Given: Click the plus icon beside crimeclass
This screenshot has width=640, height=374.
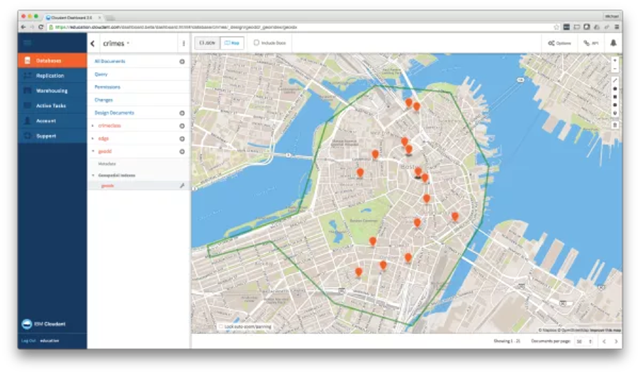Looking at the screenshot, I should pos(182,126).
